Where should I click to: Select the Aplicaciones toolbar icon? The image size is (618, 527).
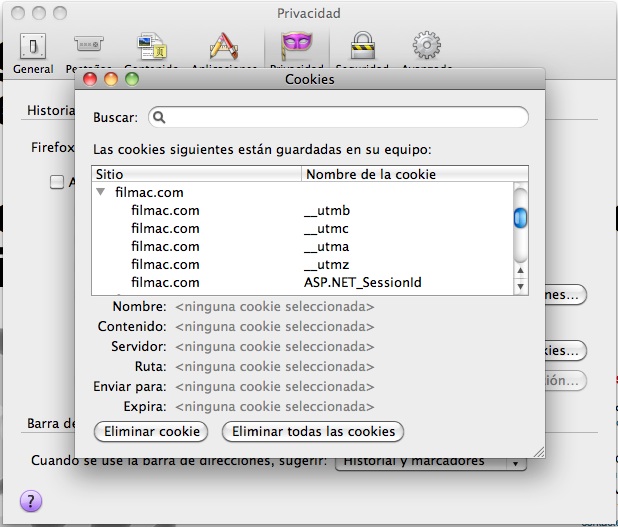[x=222, y=47]
